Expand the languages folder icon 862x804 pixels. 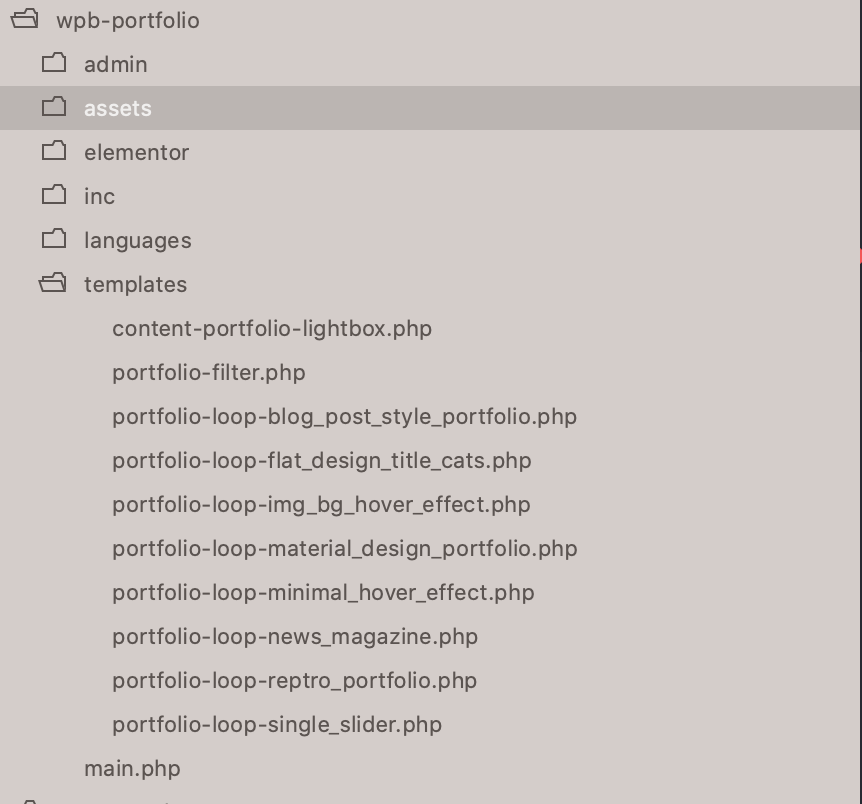tap(54, 239)
